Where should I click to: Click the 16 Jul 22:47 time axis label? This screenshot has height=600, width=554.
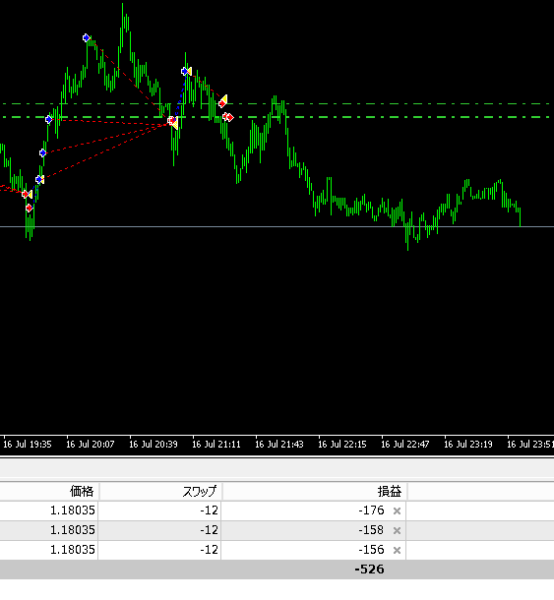(405, 444)
